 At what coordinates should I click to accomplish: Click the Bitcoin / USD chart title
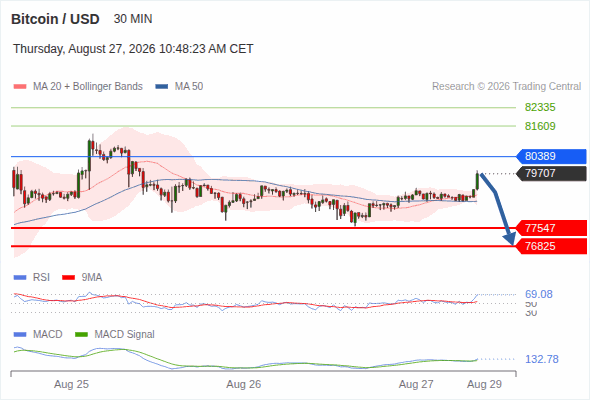point(55,19)
